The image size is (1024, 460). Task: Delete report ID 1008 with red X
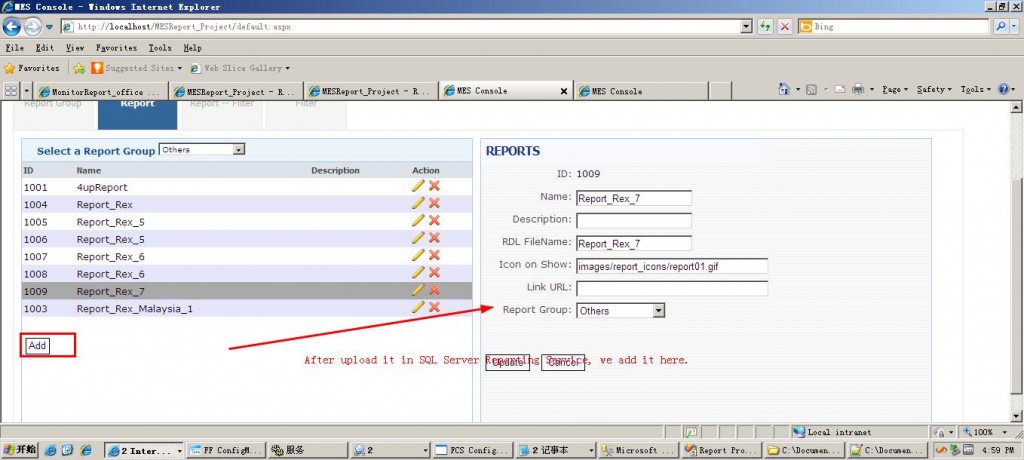434,272
